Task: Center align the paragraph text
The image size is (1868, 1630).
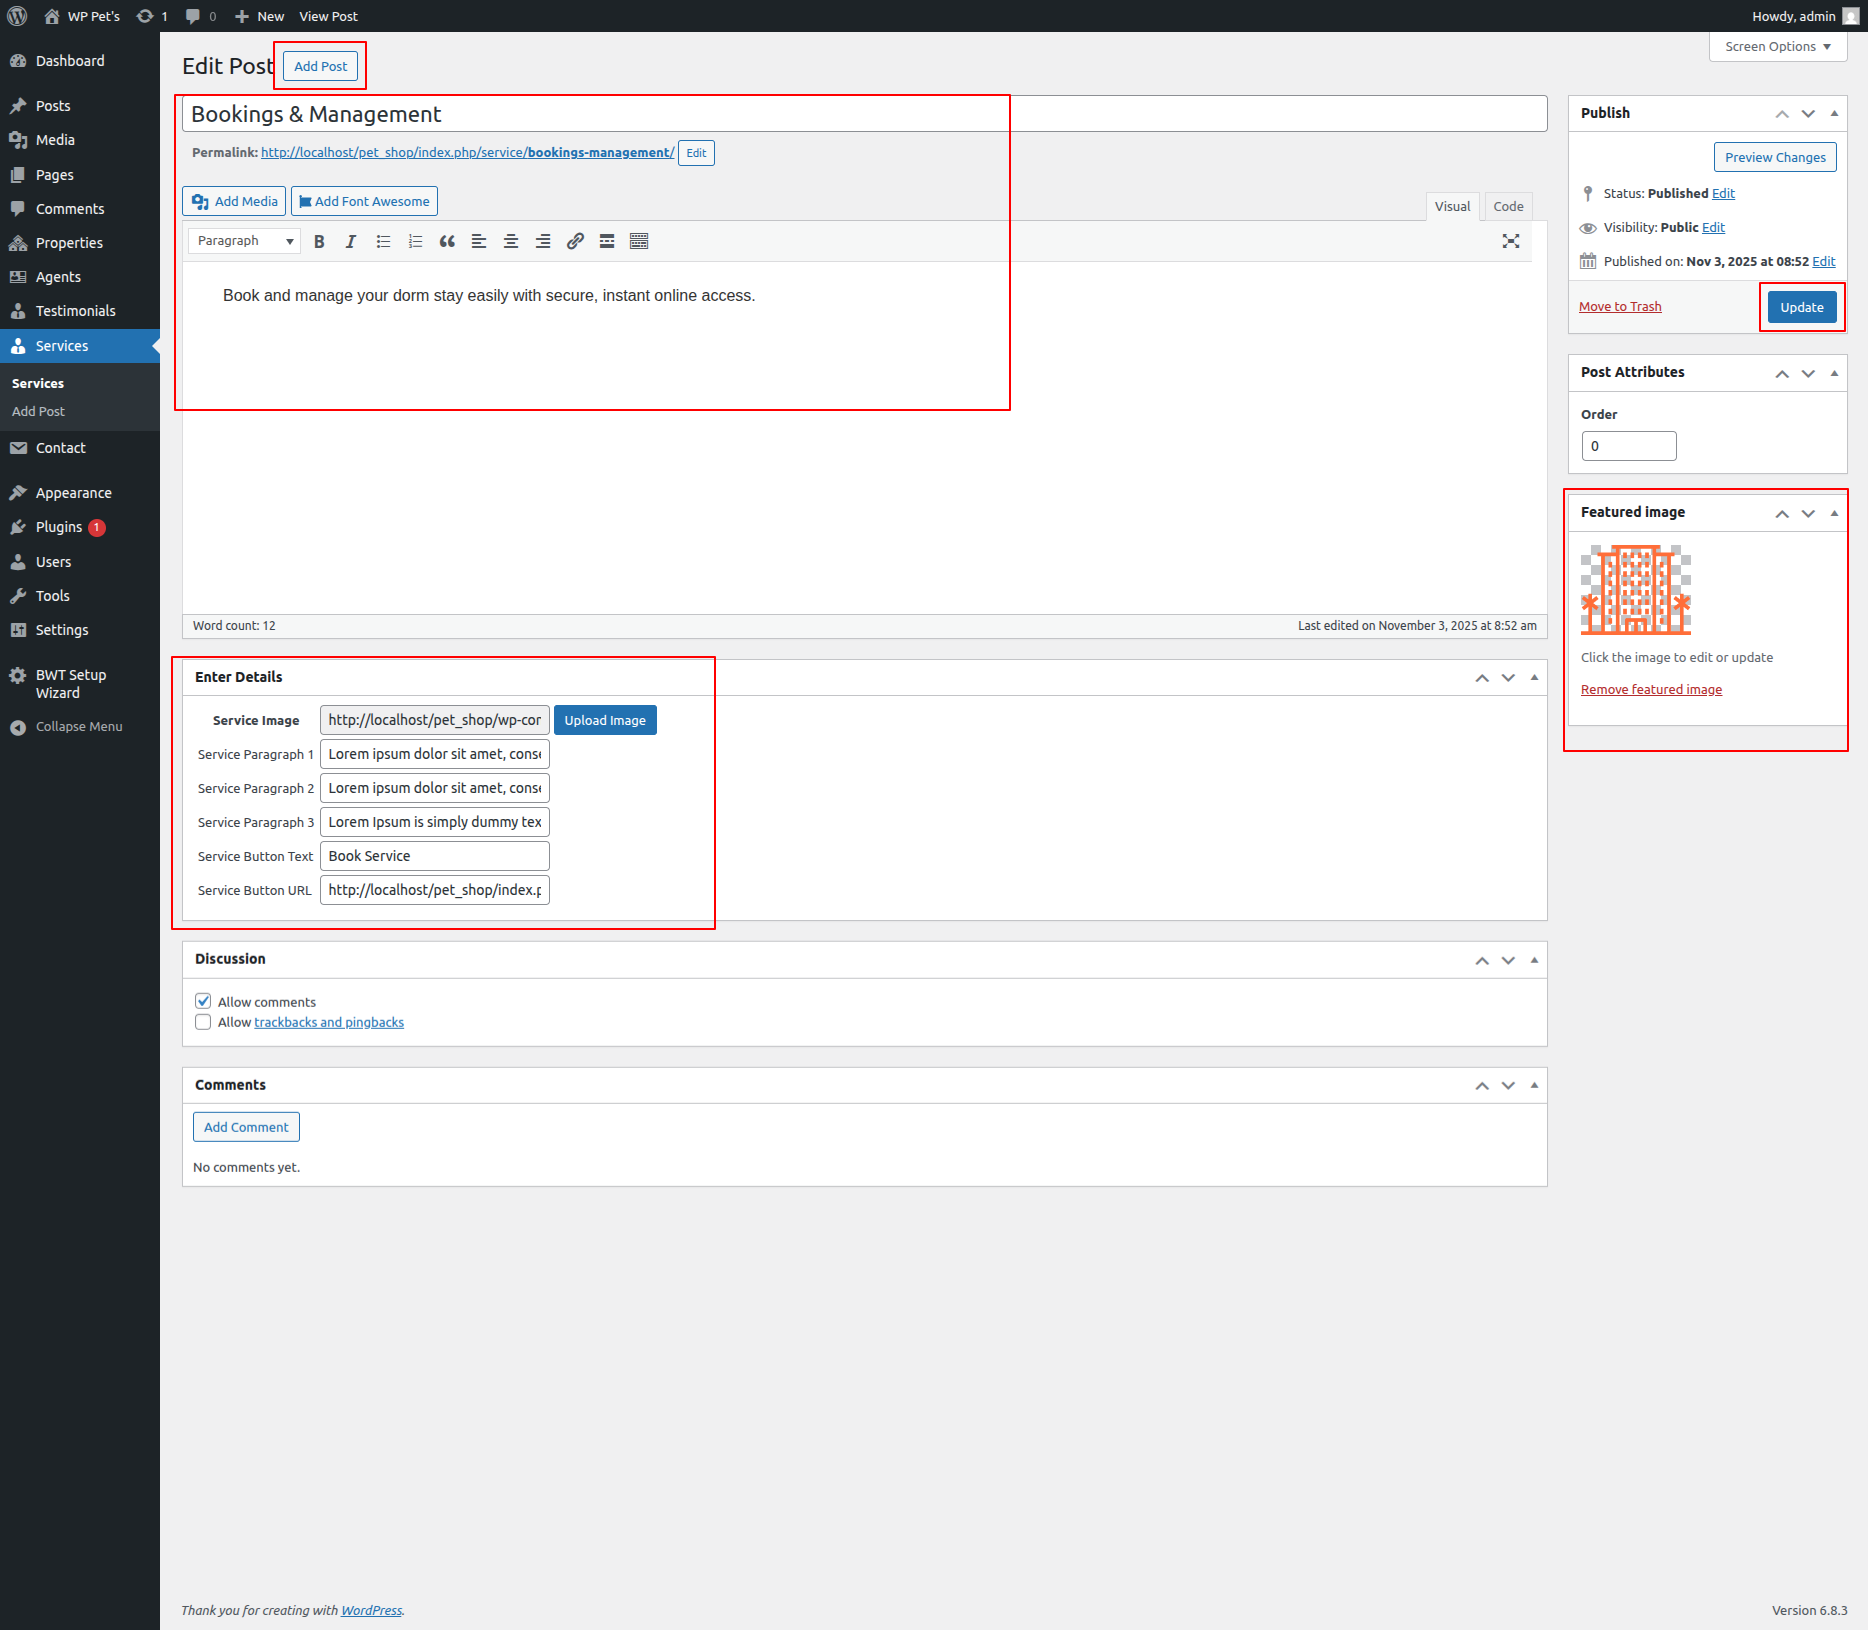Action: tap(511, 241)
